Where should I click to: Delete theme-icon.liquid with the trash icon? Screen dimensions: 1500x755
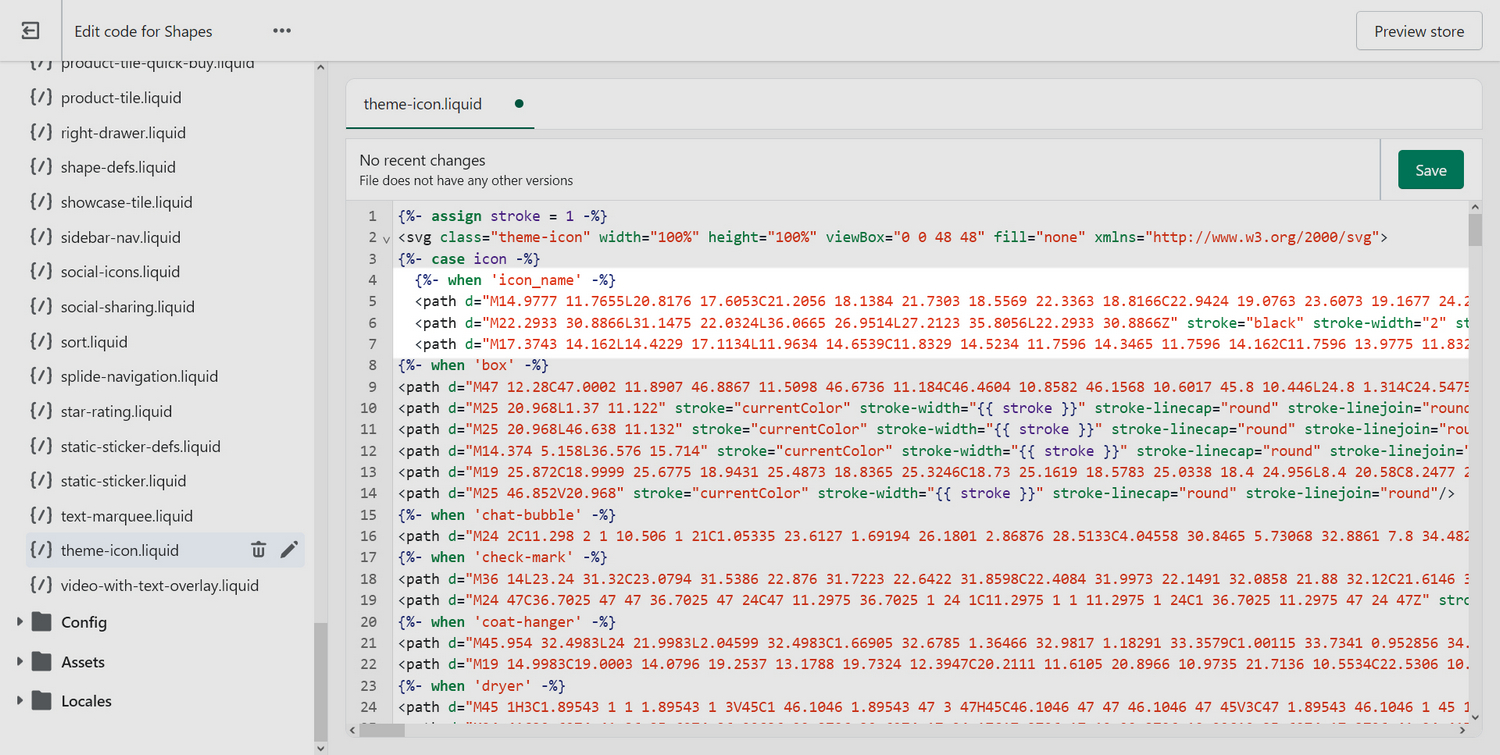[x=258, y=549]
